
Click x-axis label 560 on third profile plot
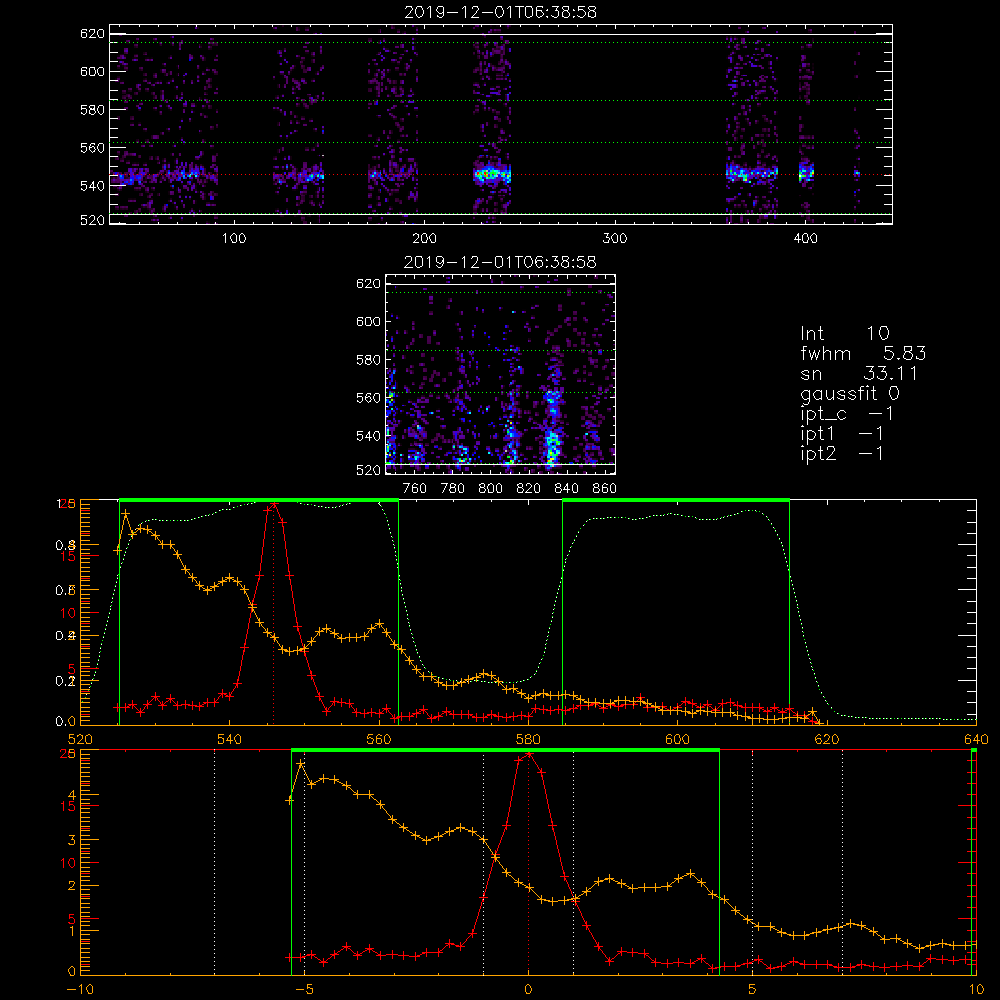(x=379, y=740)
